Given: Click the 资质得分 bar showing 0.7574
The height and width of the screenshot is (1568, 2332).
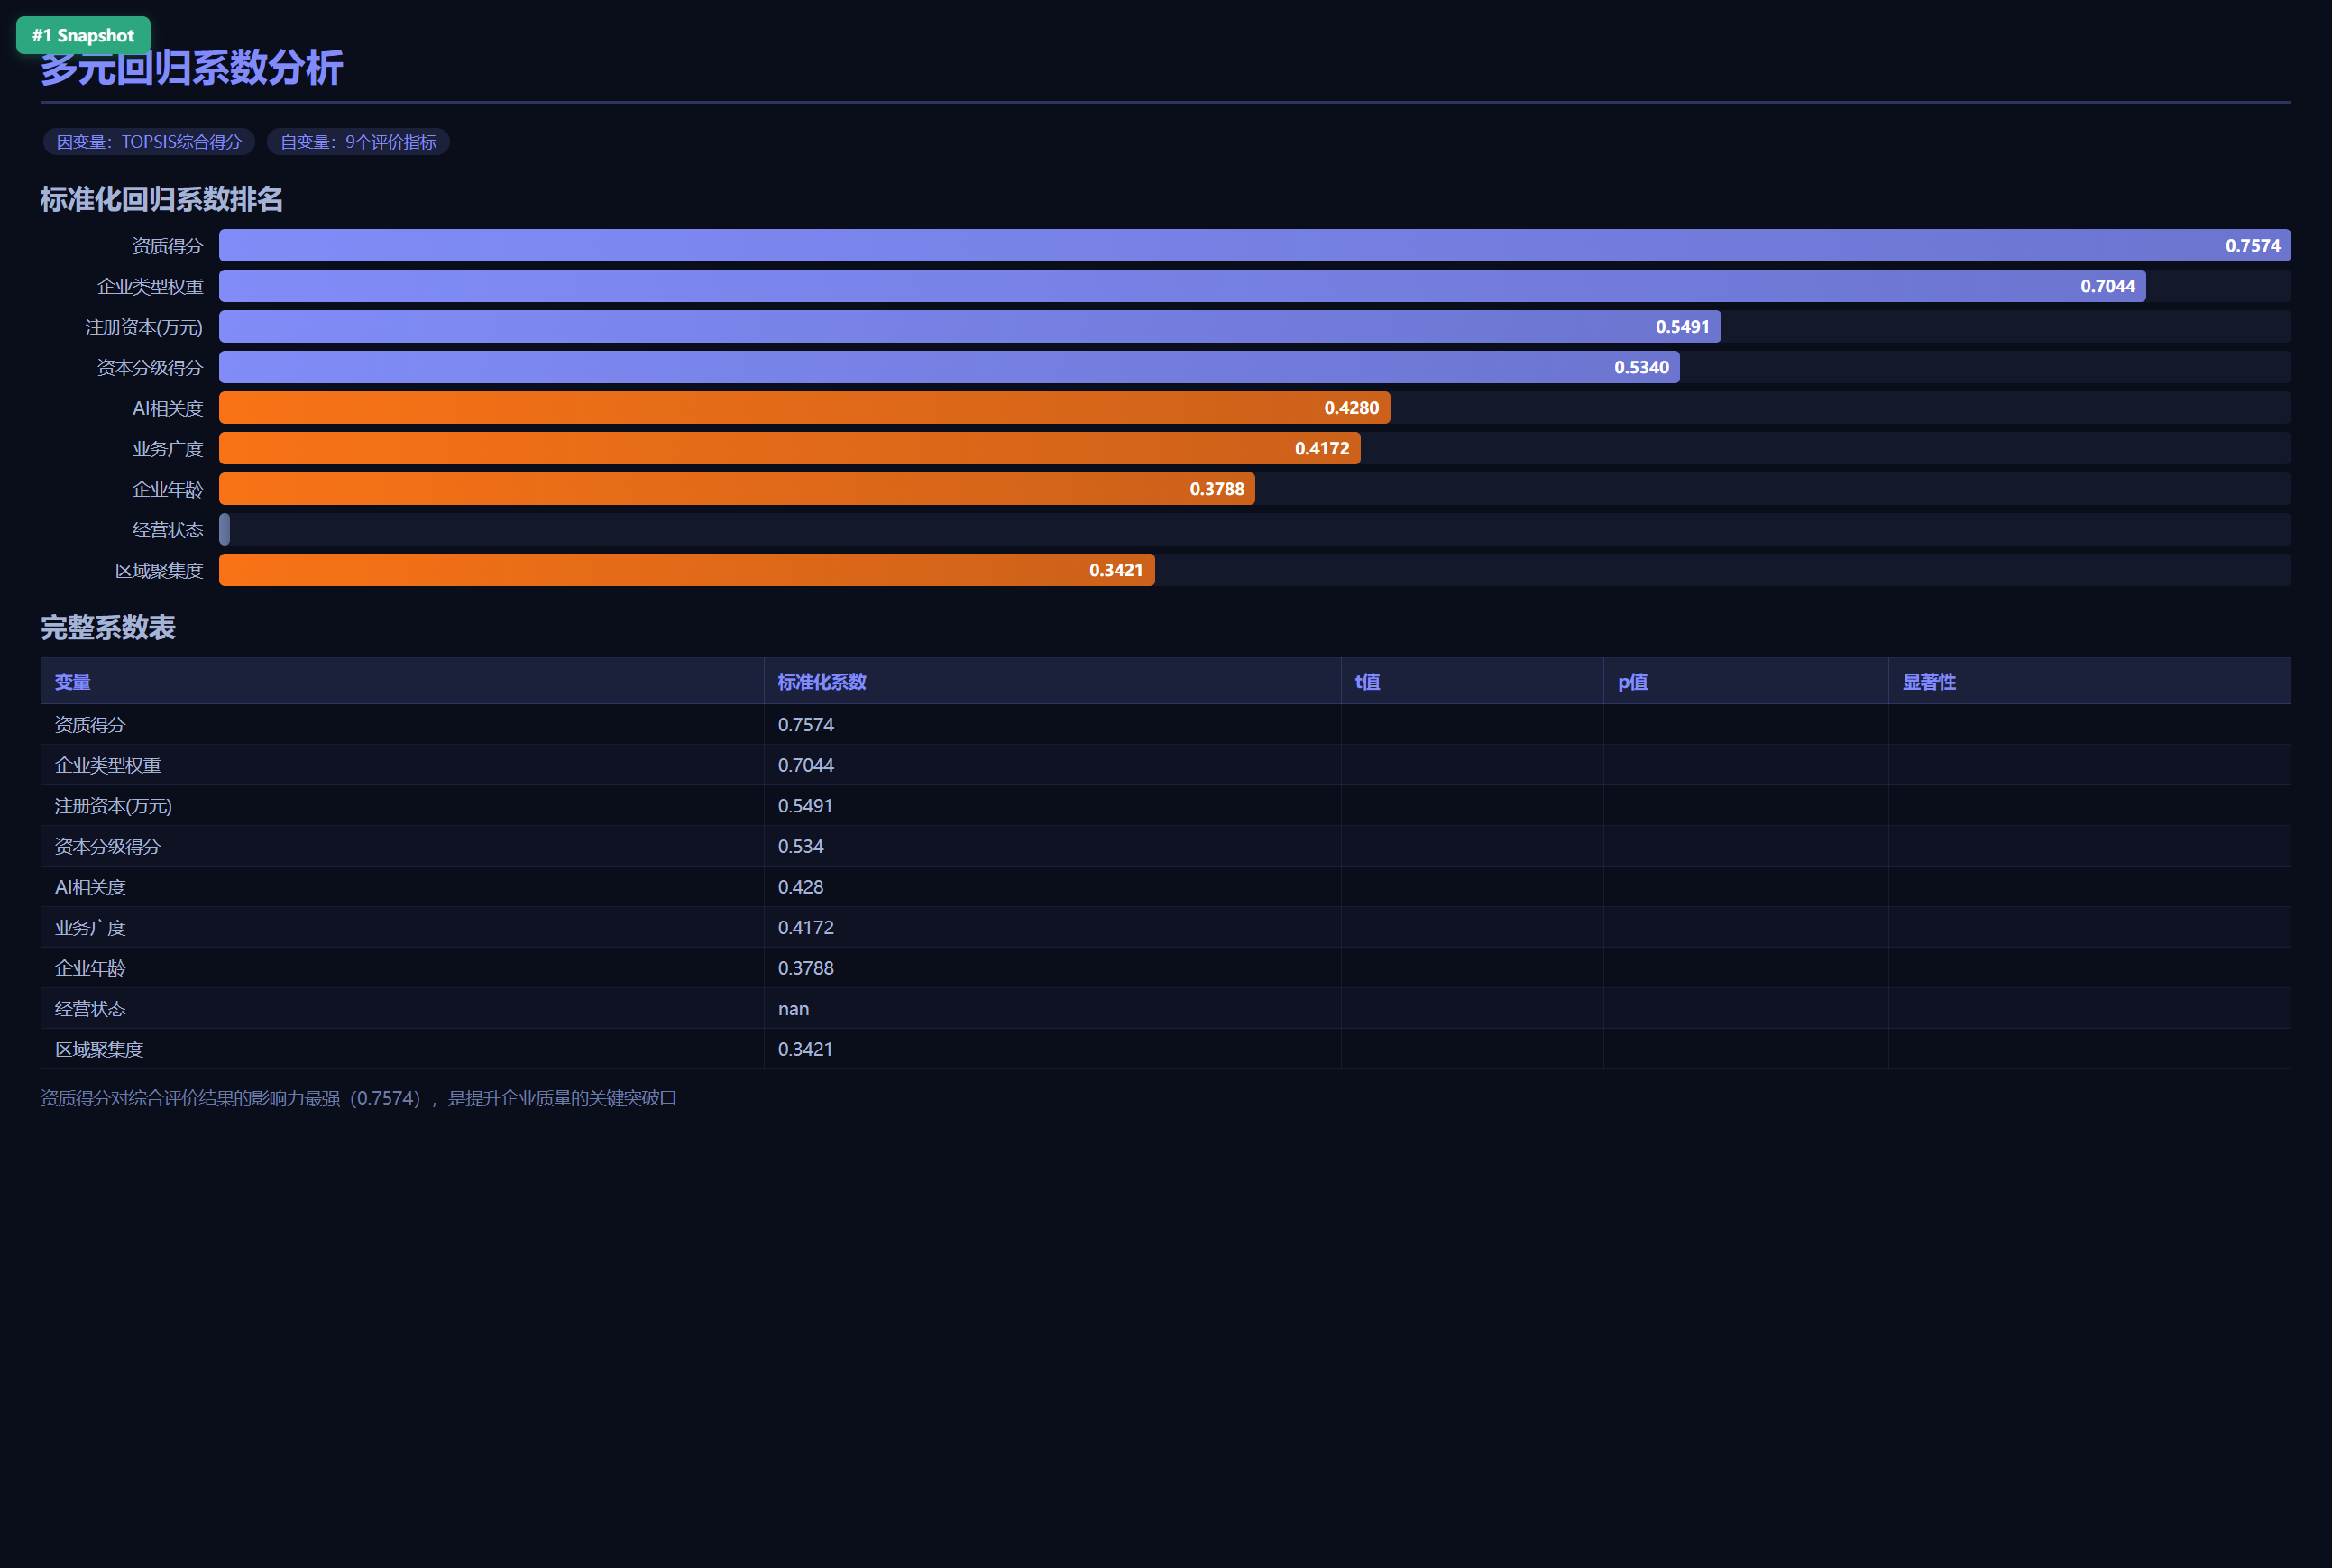Looking at the screenshot, I should 1255,245.
